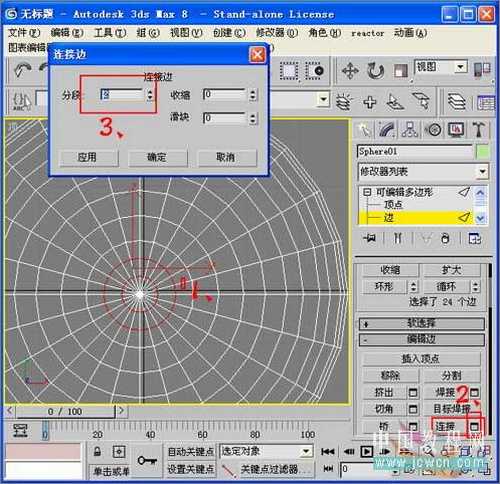
Task: Click the Use Pivot Point Center icon
Action: click(482, 69)
